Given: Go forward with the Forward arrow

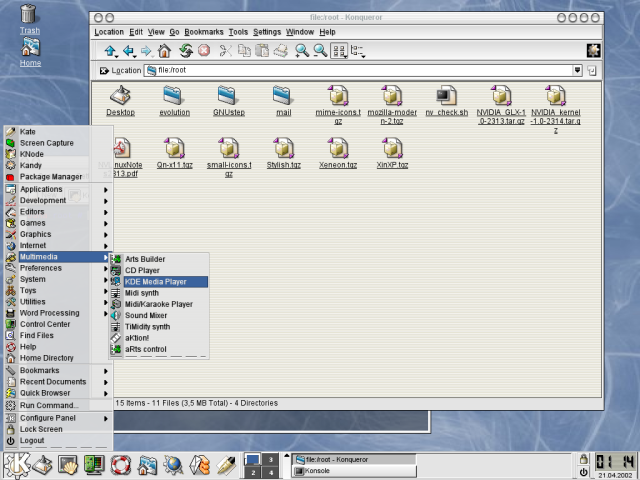Looking at the screenshot, I should pos(146,51).
